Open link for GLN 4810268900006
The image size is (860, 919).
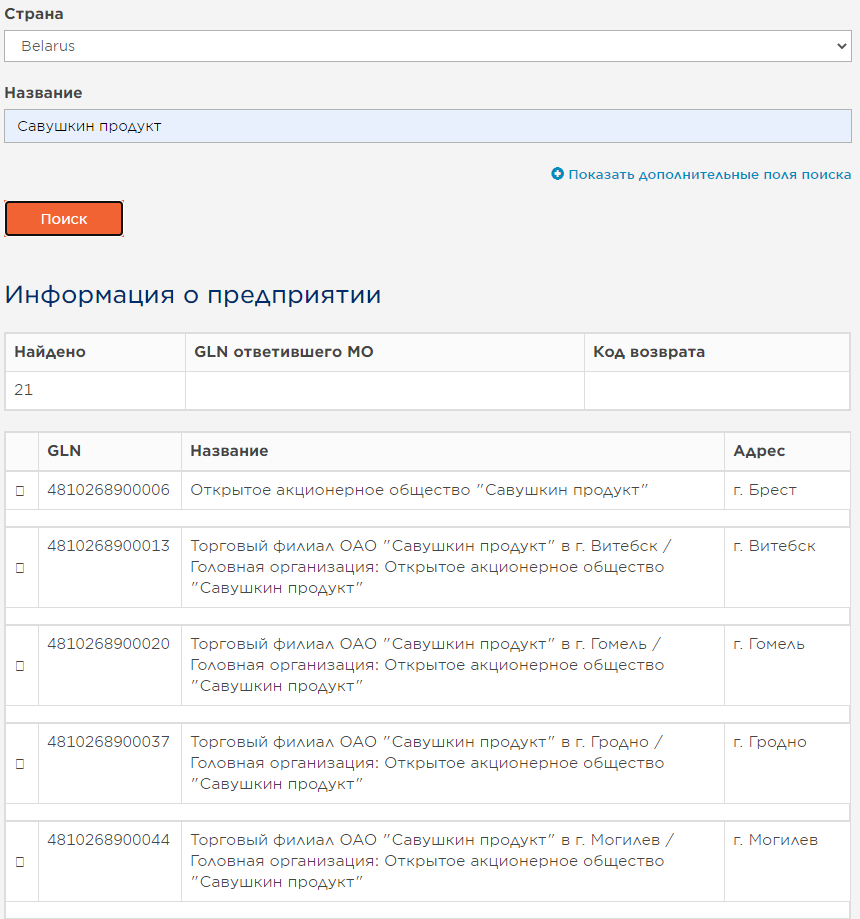(x=109, y=489)
